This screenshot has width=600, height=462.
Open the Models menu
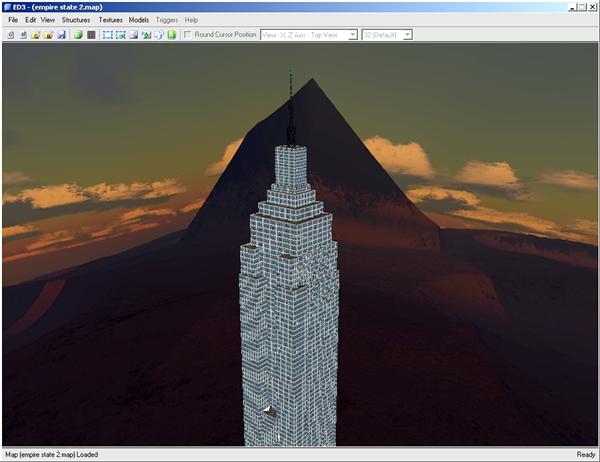coord(139,20)
